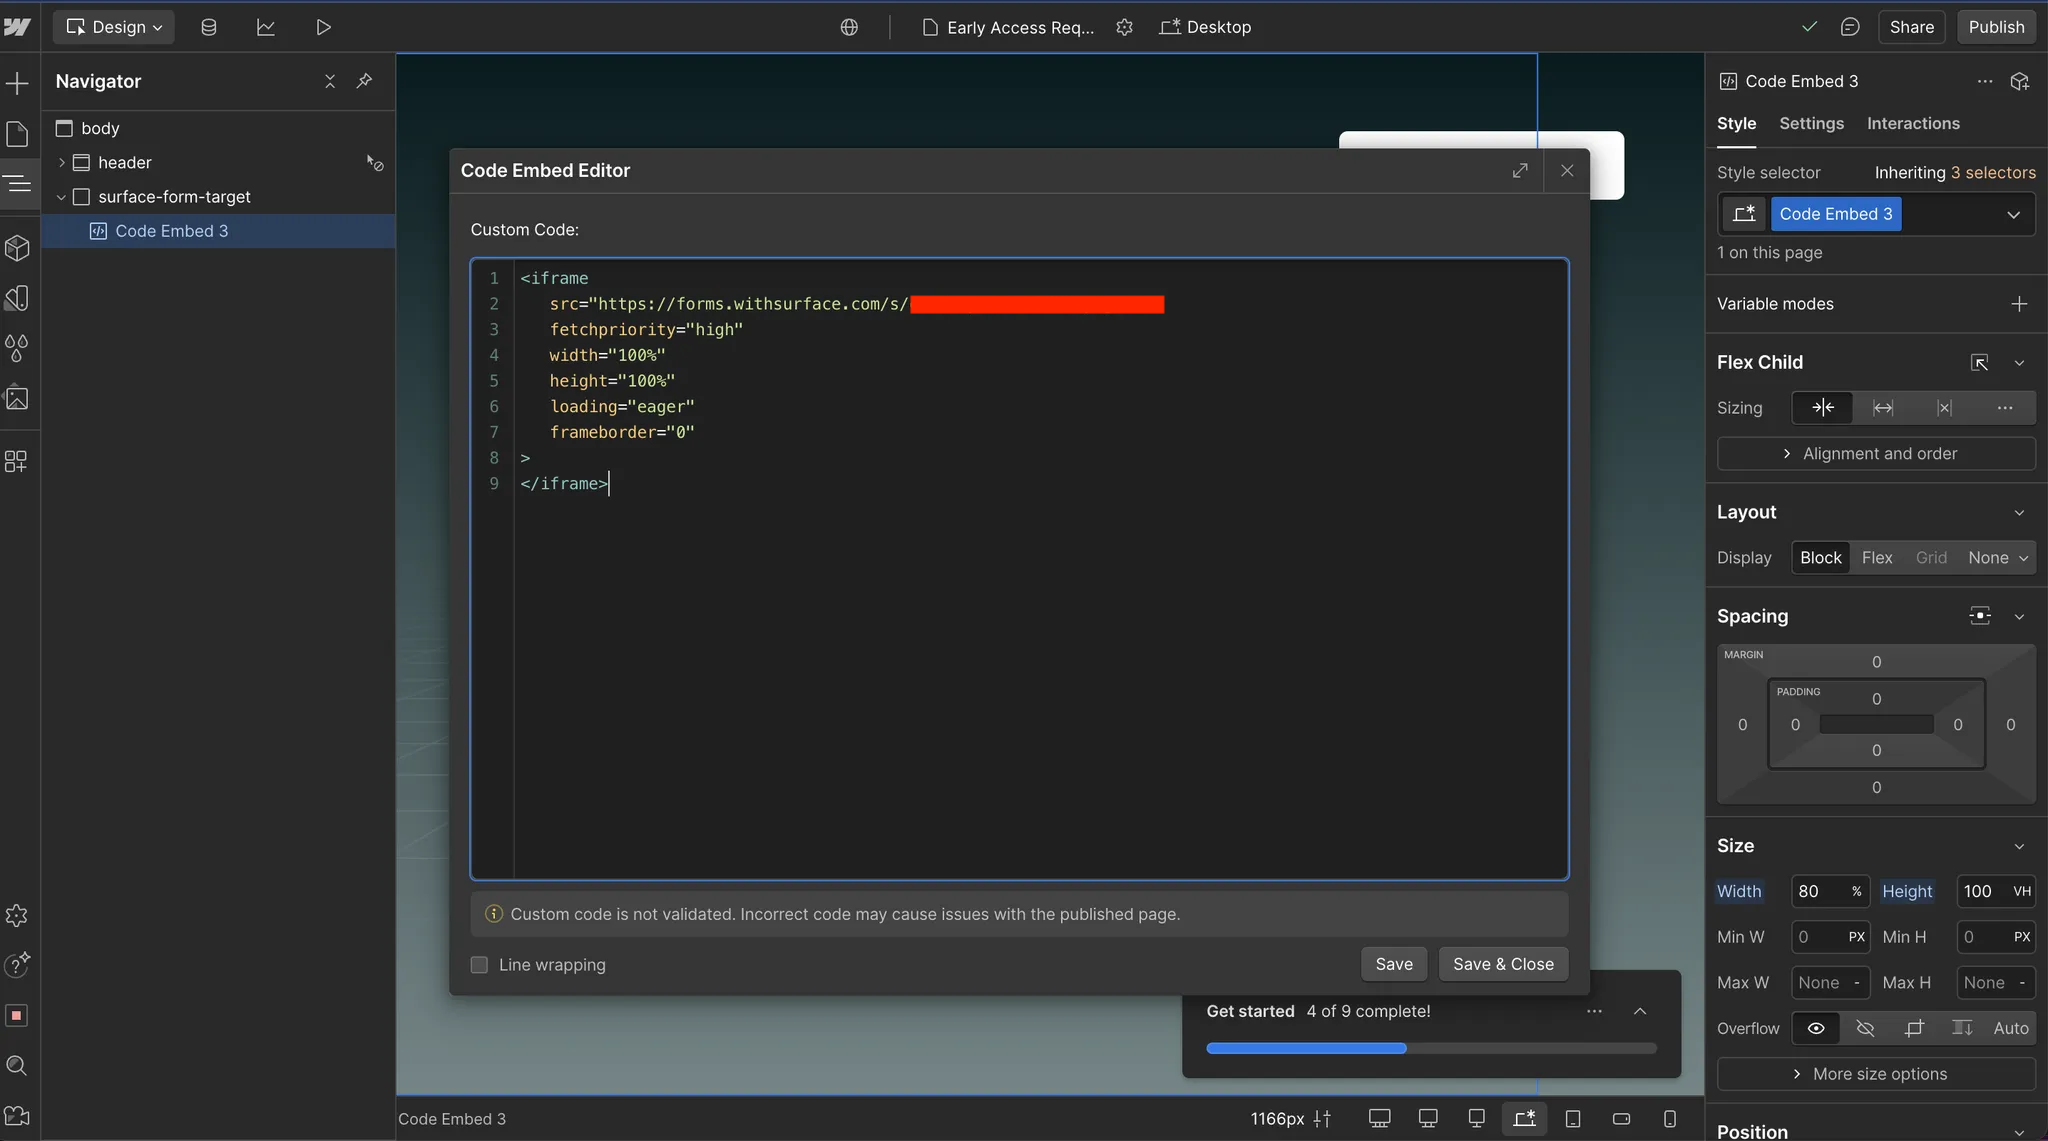Click the Save & Close button

[1503, 964]
